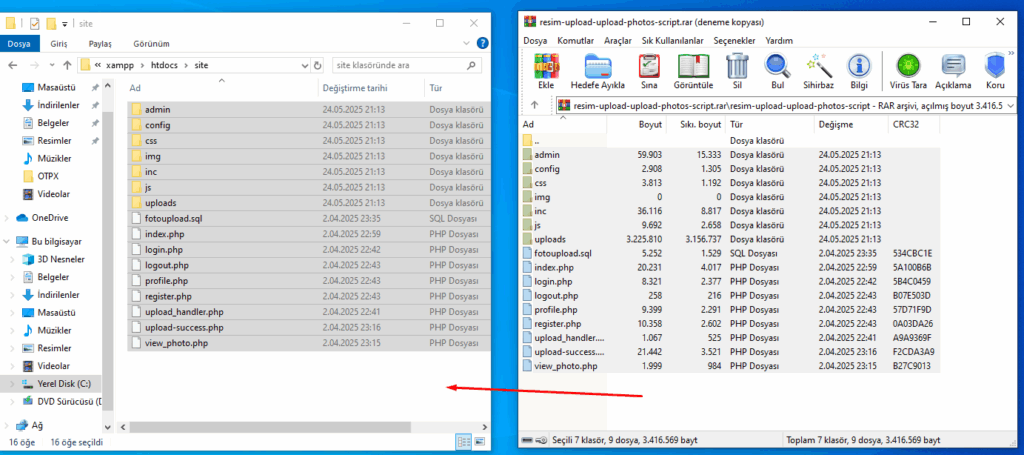
Task: Open Yerel Disk (C:) in navigation pane
Action: 63,384
